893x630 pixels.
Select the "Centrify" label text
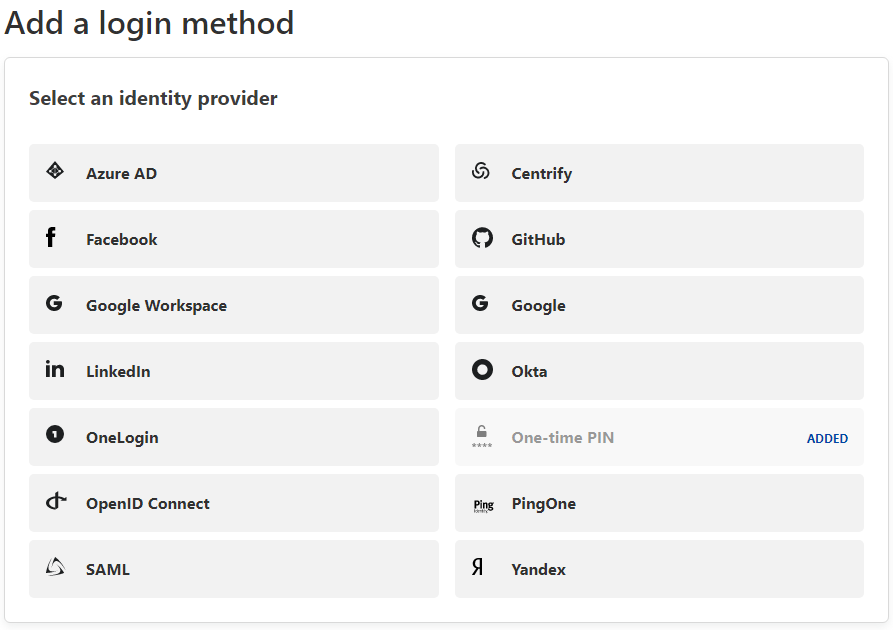coord(542,173)
